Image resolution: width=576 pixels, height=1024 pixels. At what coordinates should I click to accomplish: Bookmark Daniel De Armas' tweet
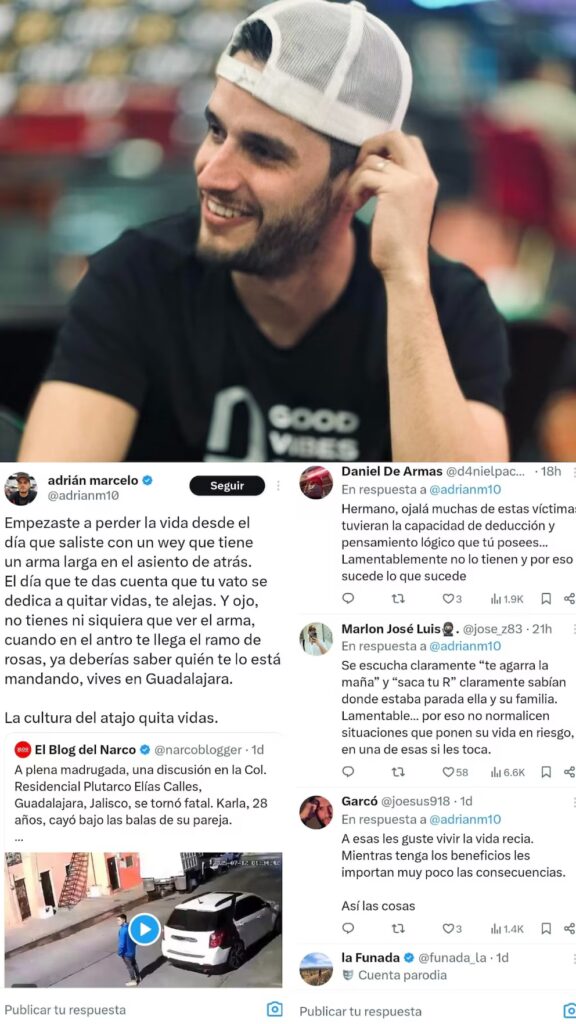coord(546,598)
